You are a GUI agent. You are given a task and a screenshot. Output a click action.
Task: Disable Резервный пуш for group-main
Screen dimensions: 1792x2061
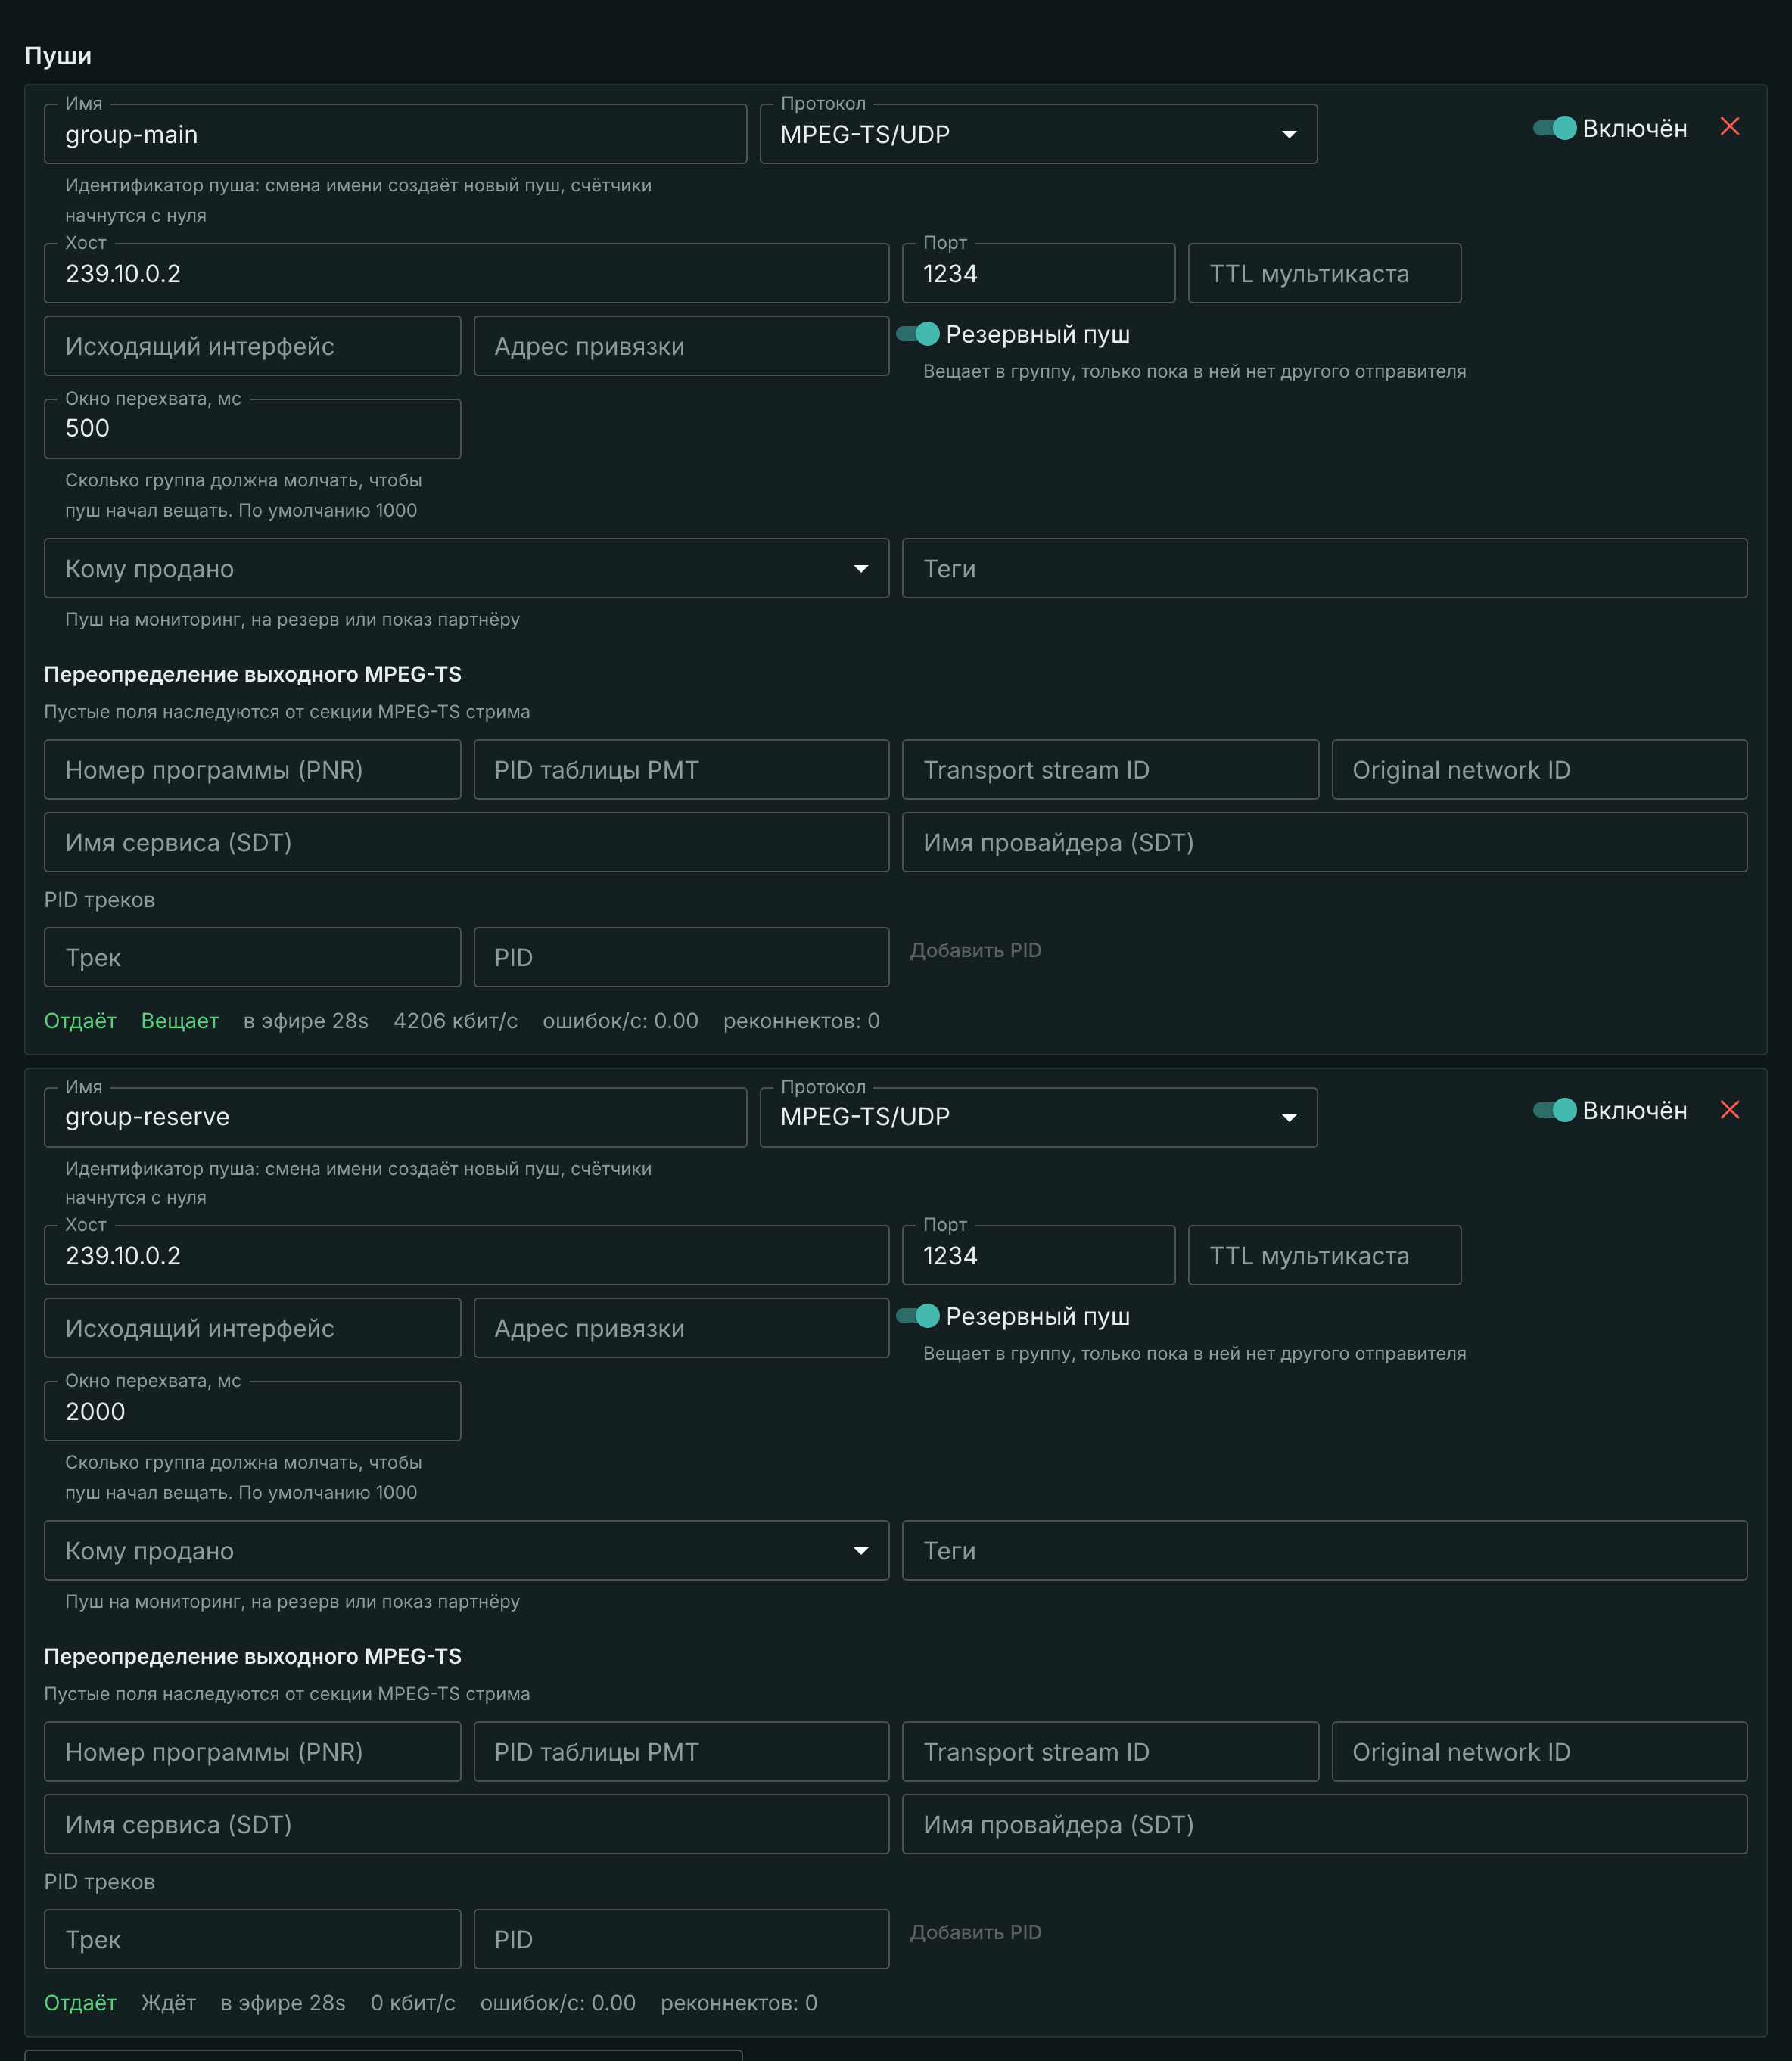(918, 334)
